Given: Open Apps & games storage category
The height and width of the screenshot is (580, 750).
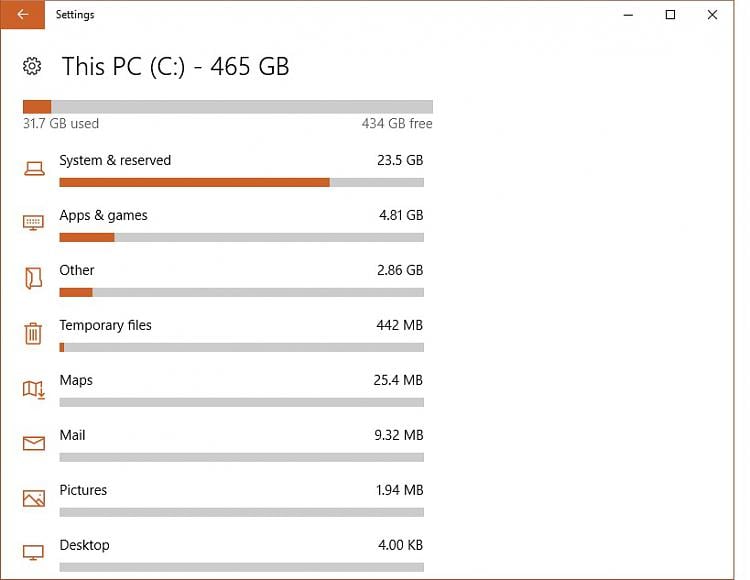Looking at the screenshot, I should (103, 215).
